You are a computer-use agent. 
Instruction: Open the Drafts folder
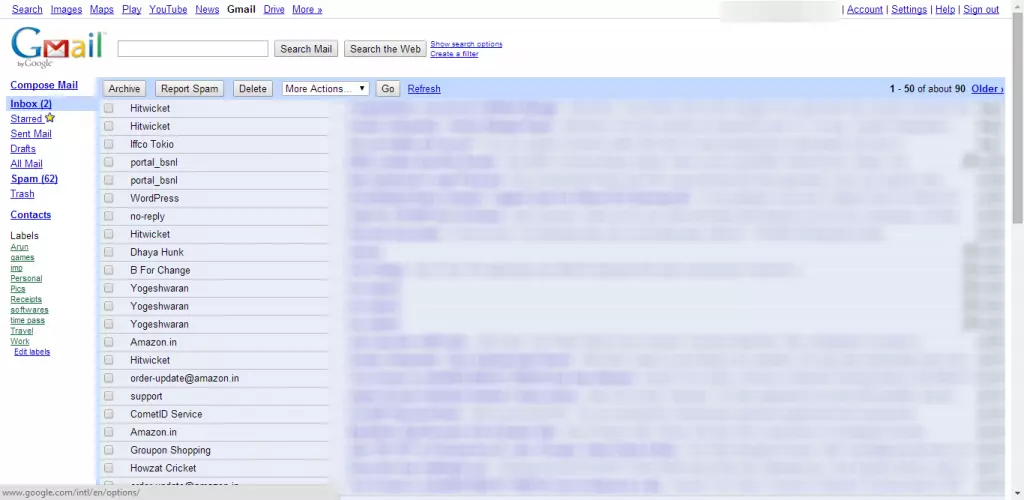point(23,149)
